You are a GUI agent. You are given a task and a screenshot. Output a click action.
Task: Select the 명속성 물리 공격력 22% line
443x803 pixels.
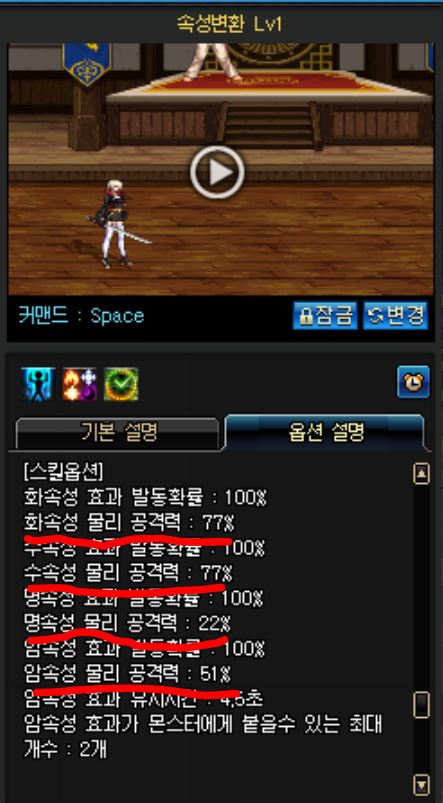point(127,623)
